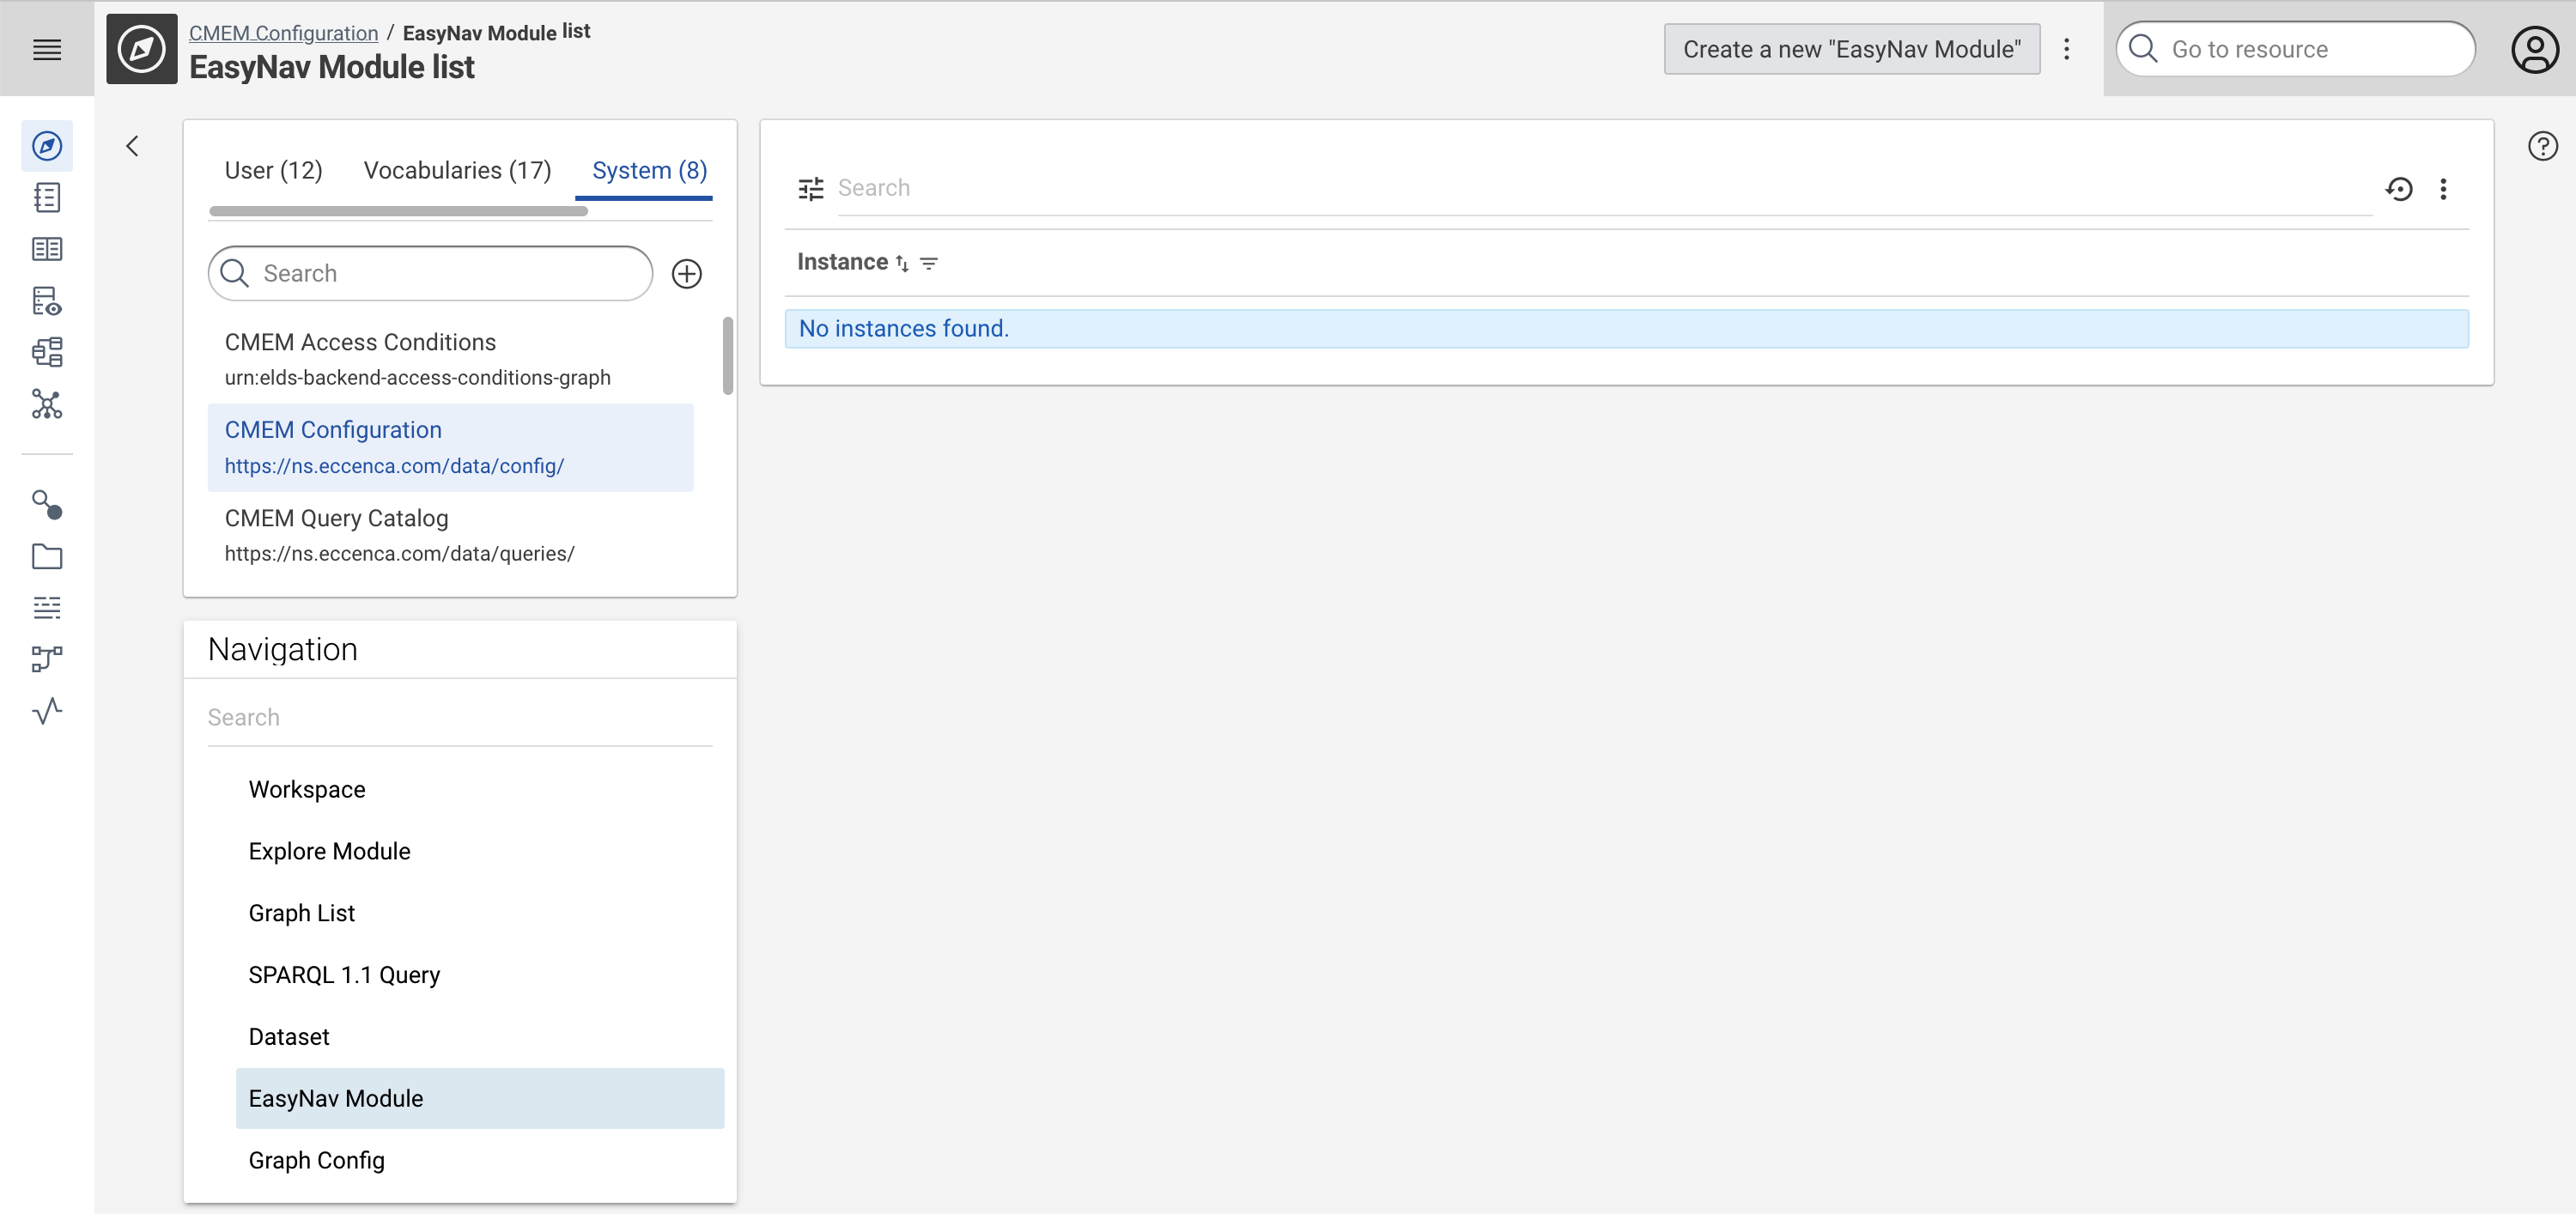Image resolution: width=2576 pixels, height=1214 pixels.
Task: Click the analytics/waveform icon in sidebar
Action: [x=46, y=712]
